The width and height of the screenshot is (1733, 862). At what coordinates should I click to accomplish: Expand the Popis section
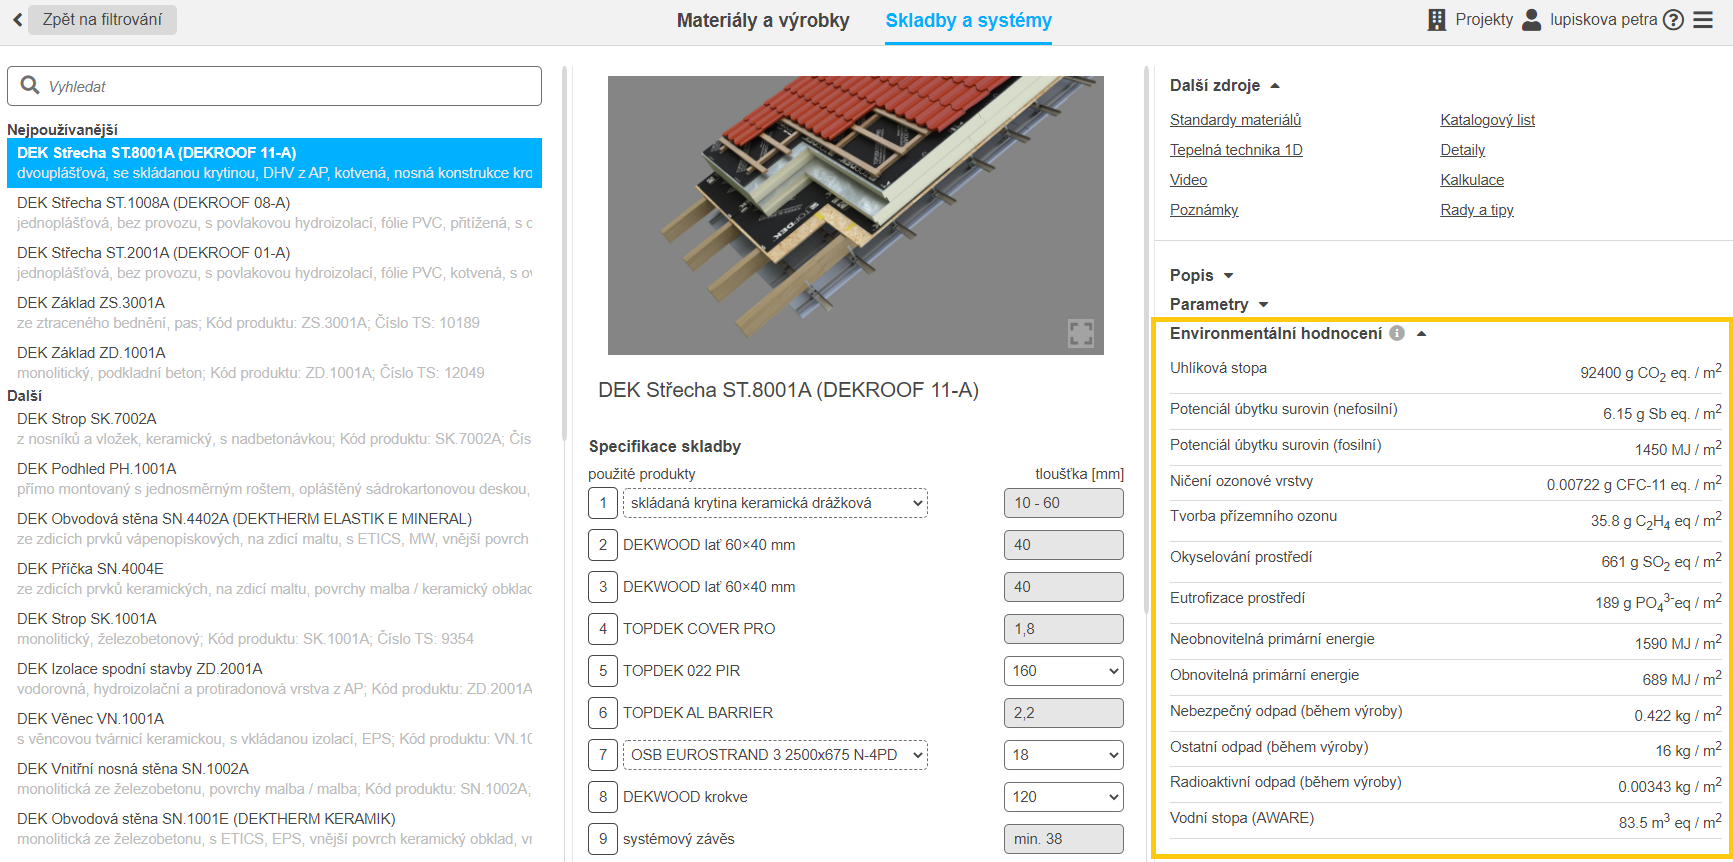pyautogui.click(x=1202, y=275)
